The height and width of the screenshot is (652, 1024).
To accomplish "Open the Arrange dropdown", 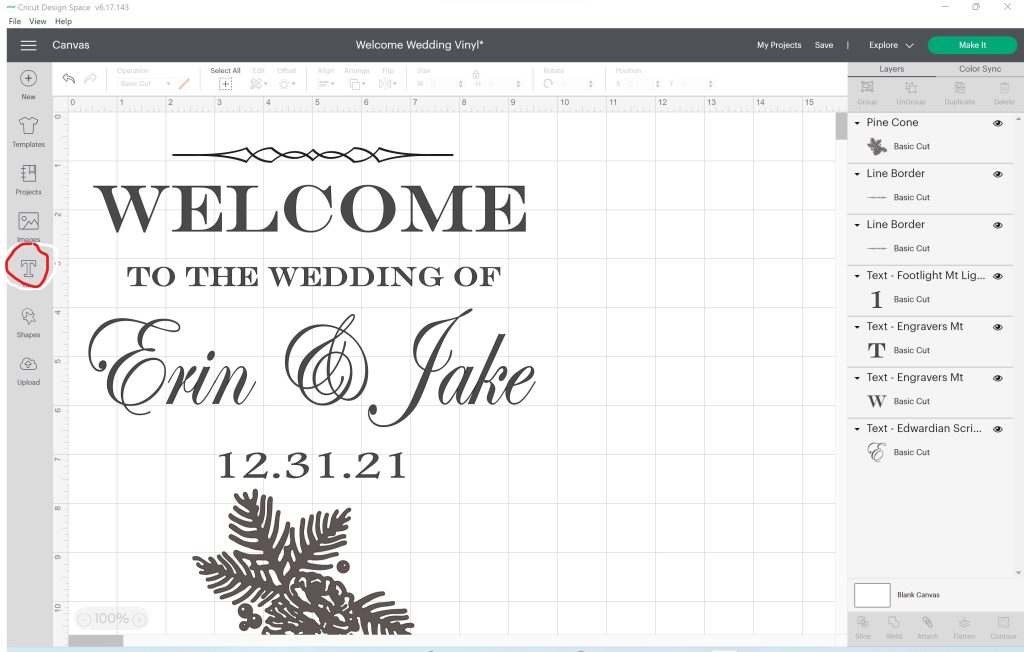I will click(357, 84).
